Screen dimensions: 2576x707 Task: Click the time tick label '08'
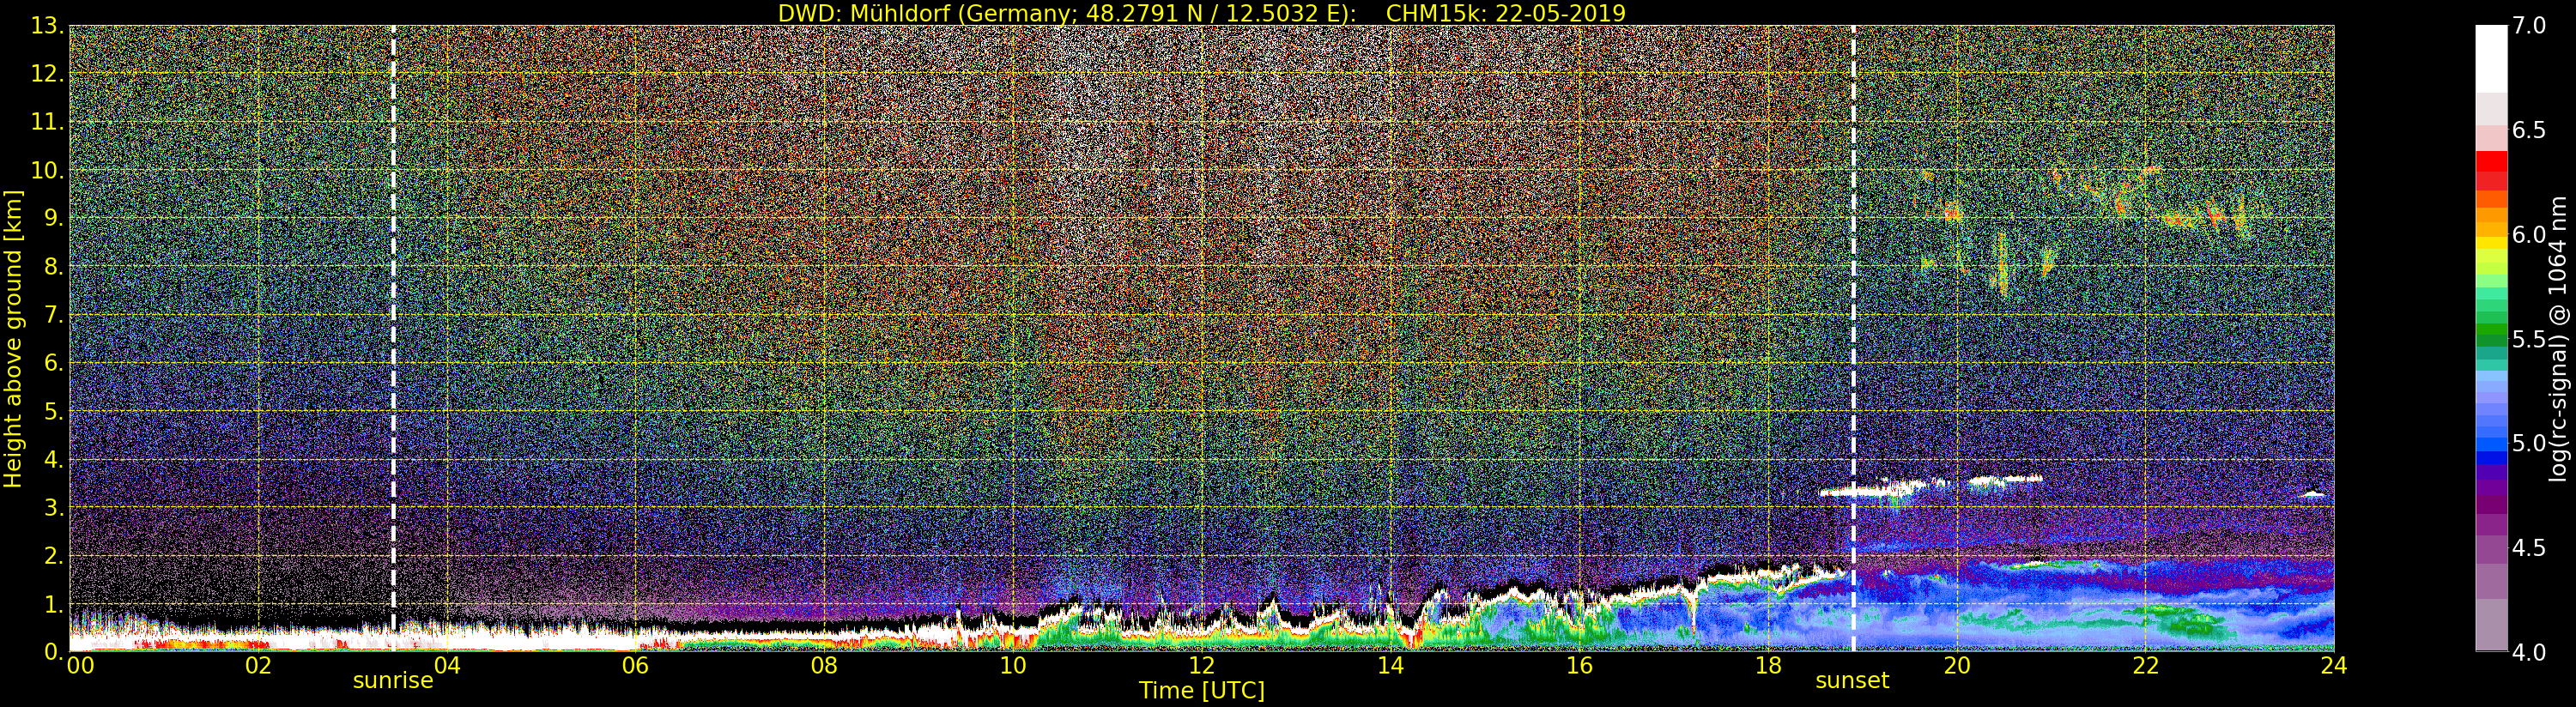(824, 666)
